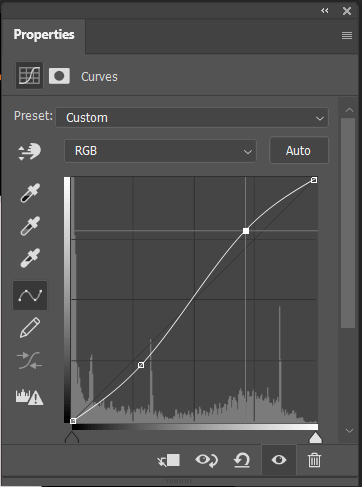View previous state with eye-arrow icon

(206, 460)
